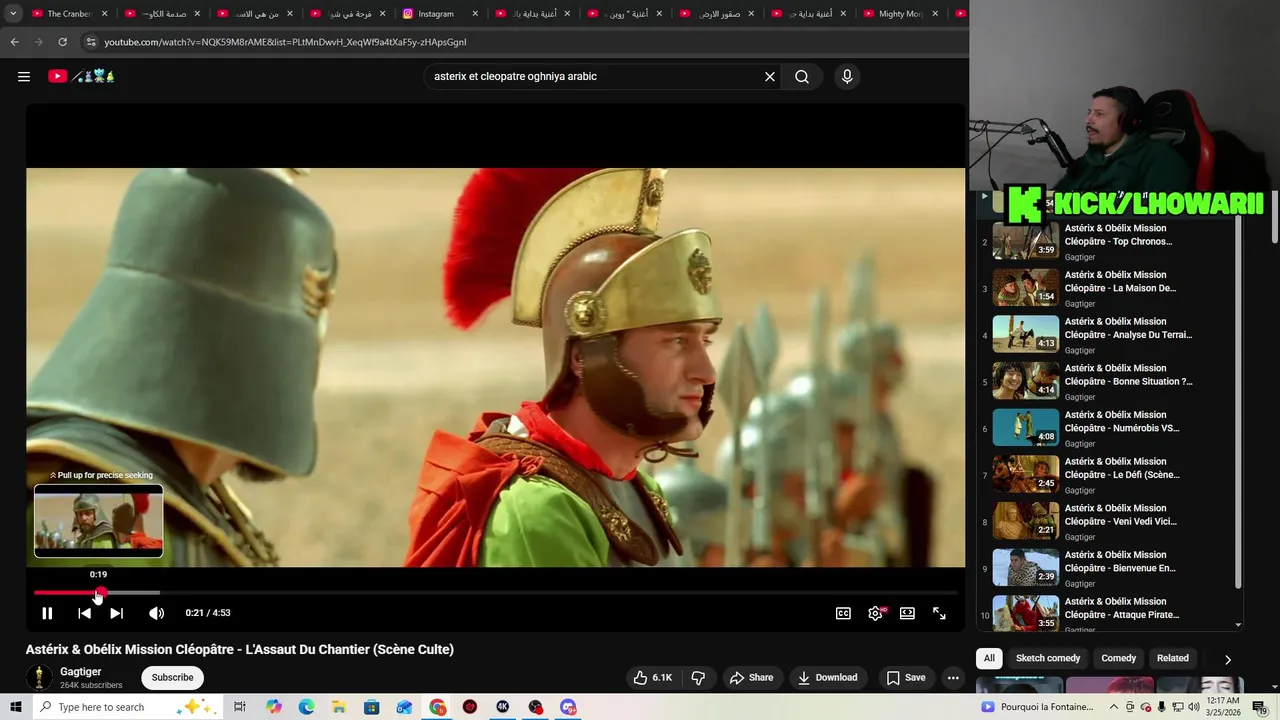This screenshot has height=720, width=1280.
Task: Open video player settings gear
Action: point(876,613)
